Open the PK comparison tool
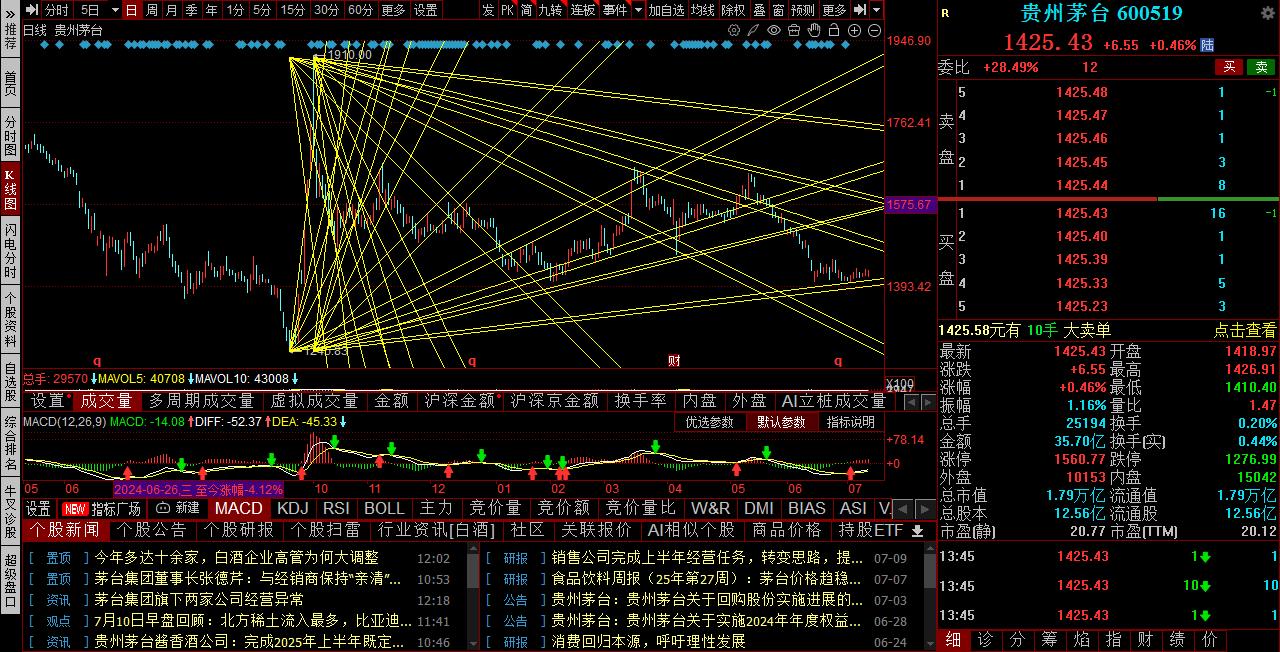The image size is (1280, 652). (x=508, y=10)
